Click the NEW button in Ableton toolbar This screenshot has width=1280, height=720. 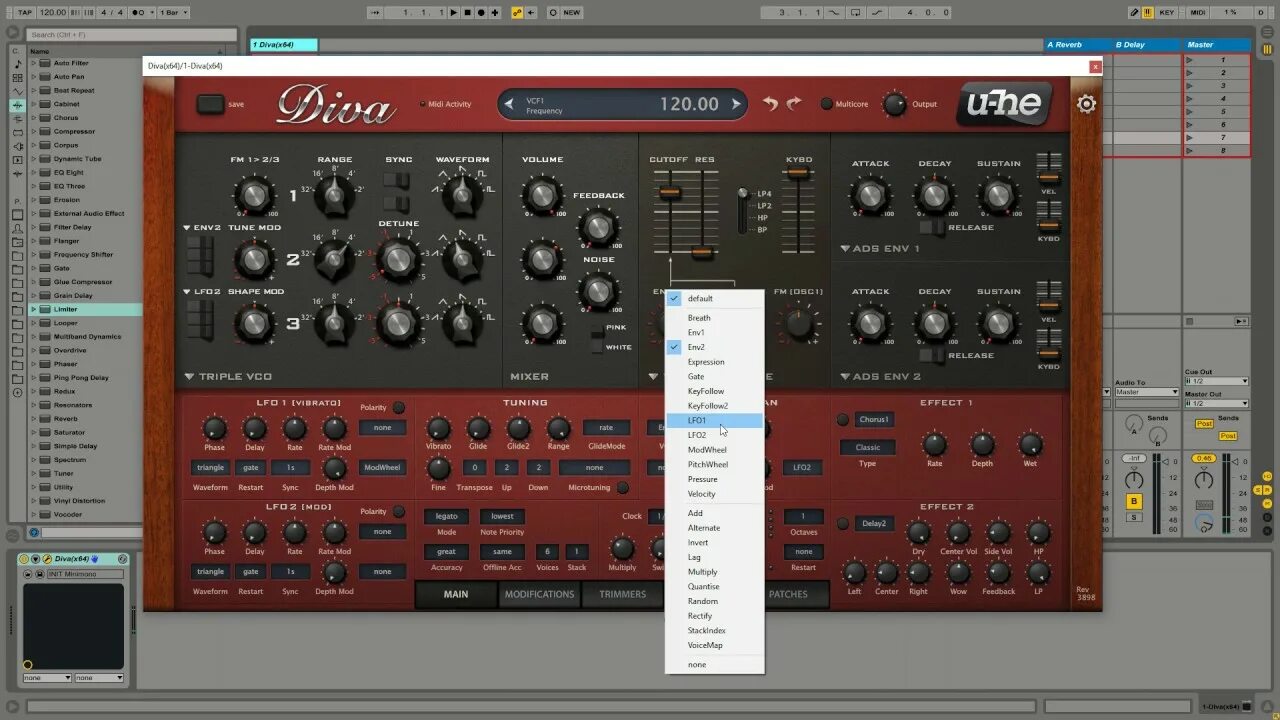click(x=572, y=12)
